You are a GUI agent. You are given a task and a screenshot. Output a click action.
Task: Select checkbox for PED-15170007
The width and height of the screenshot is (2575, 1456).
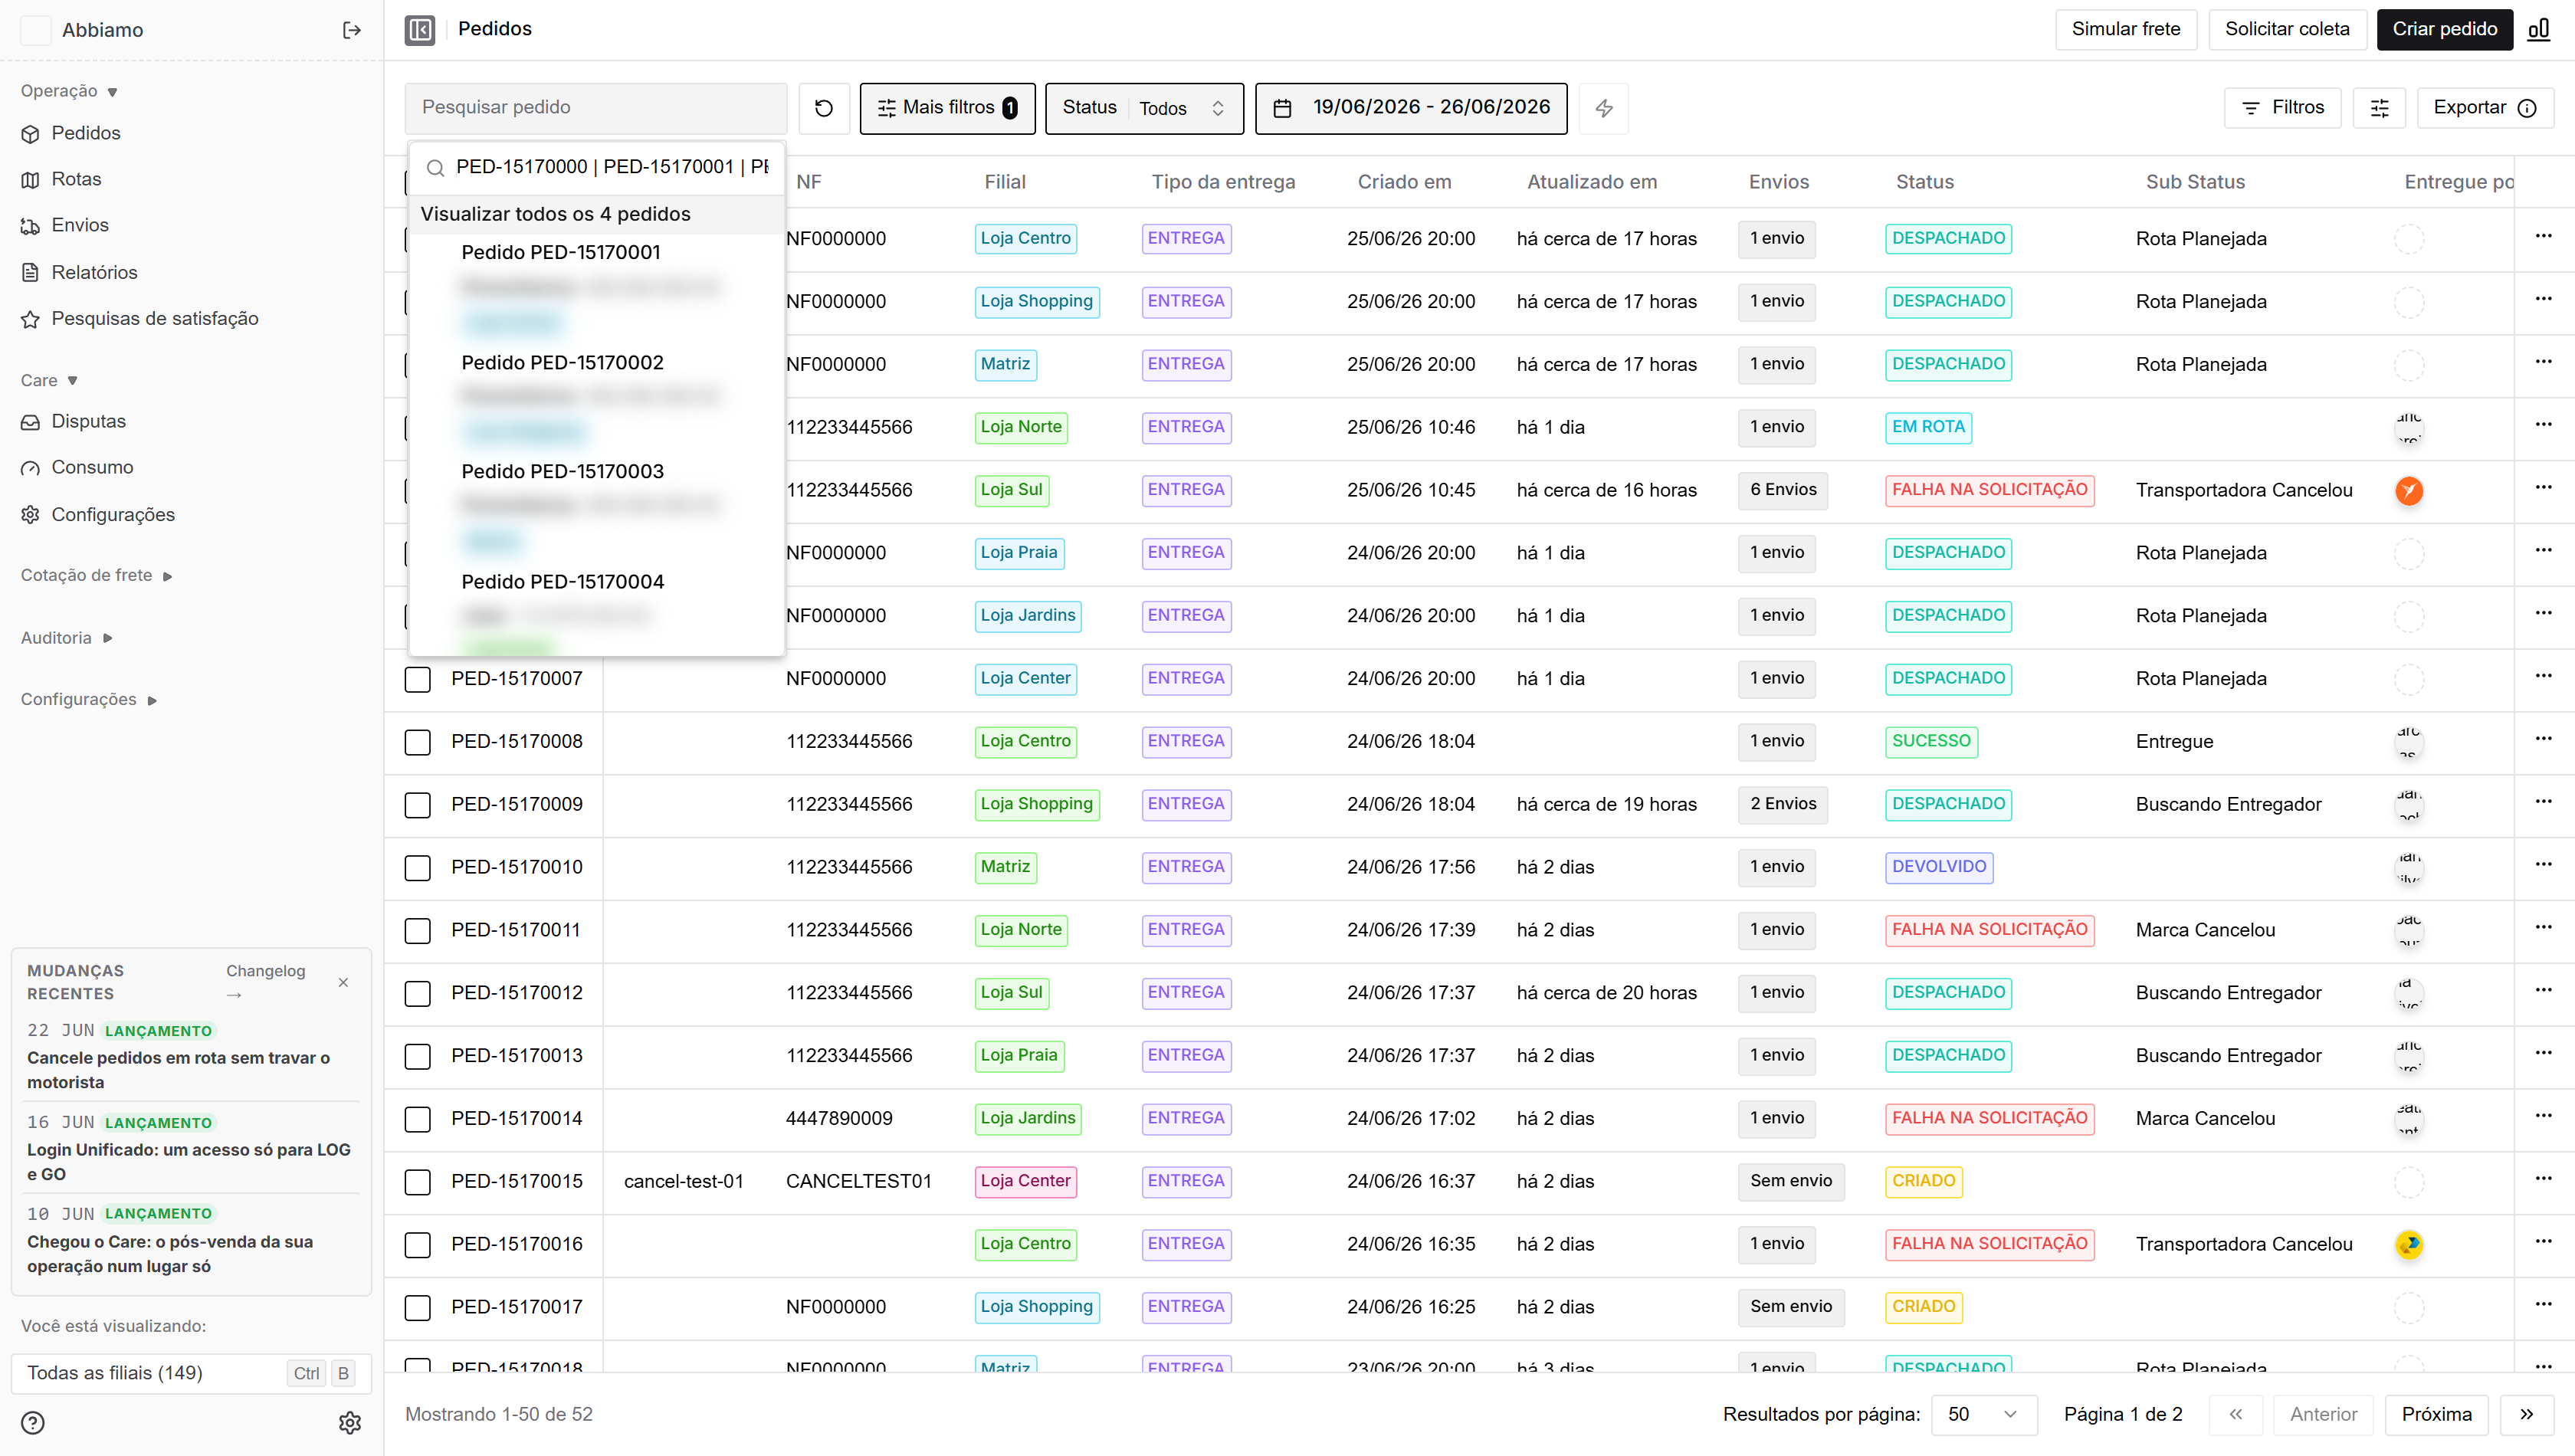[x=418, y=680]
